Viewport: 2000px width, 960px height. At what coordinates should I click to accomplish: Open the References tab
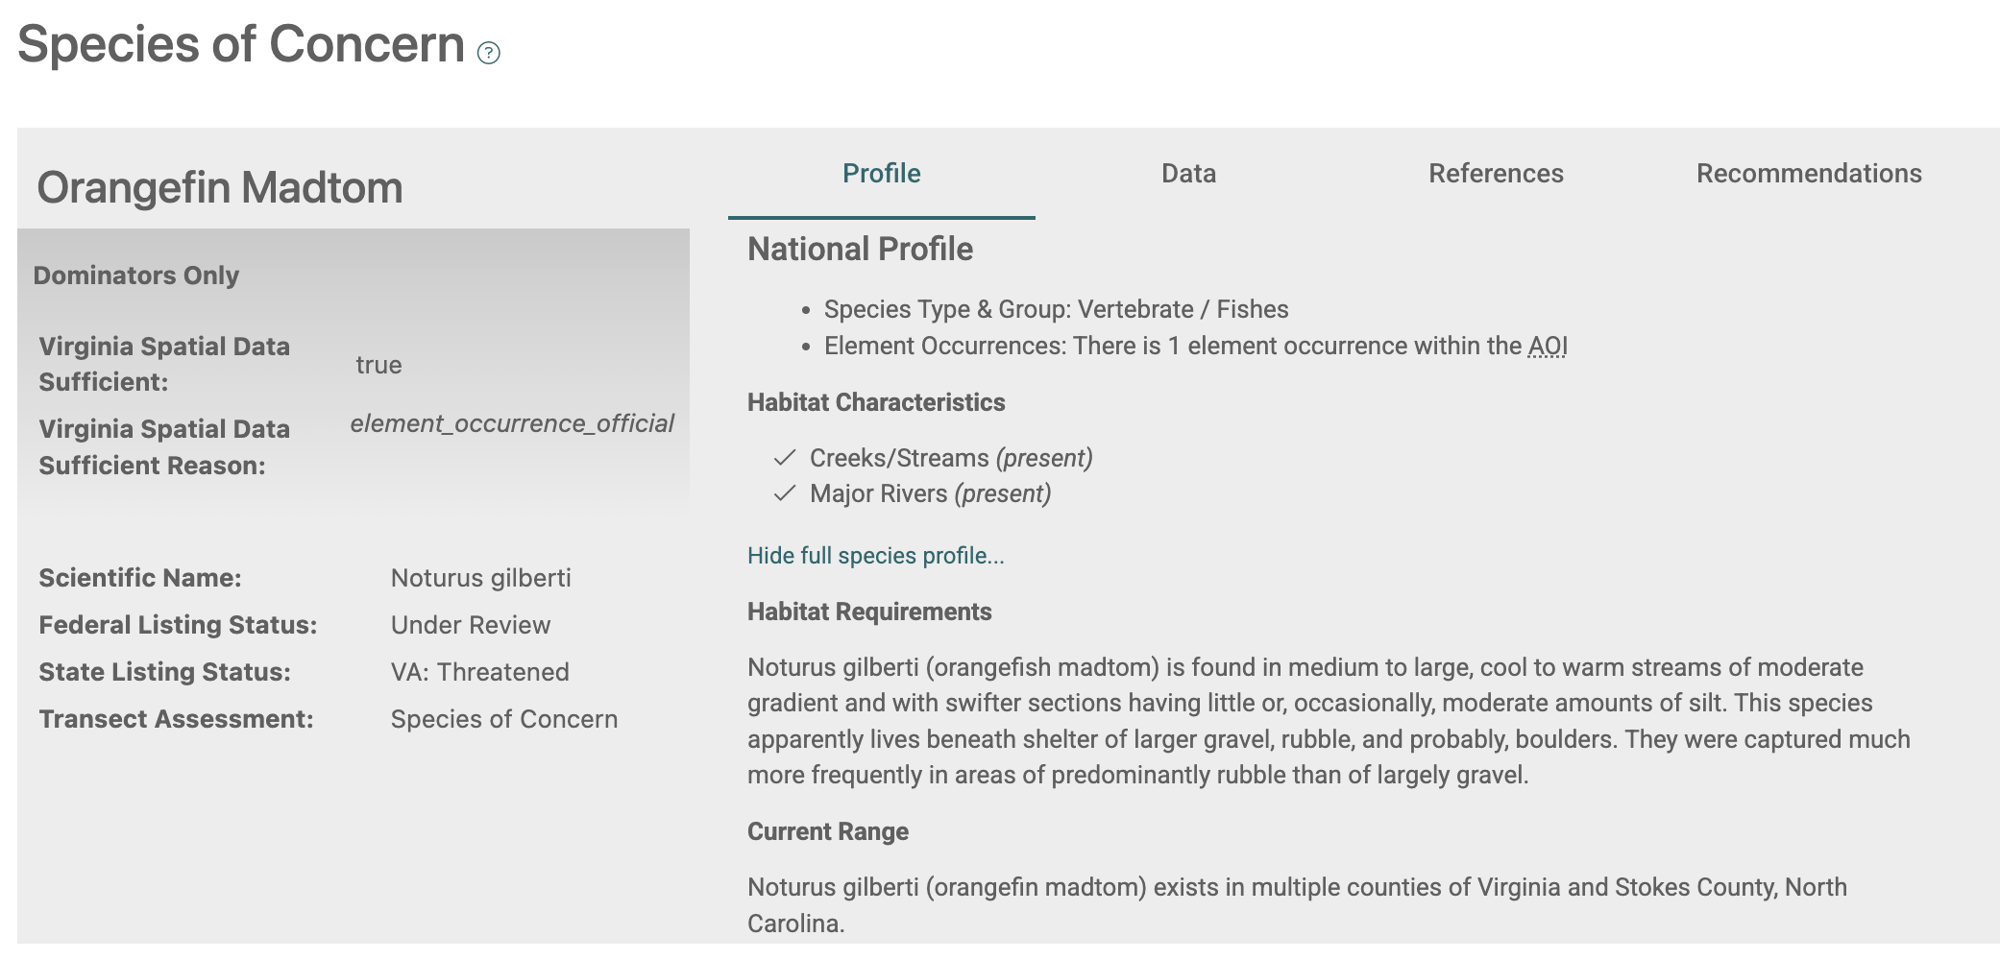point(1495,174)
